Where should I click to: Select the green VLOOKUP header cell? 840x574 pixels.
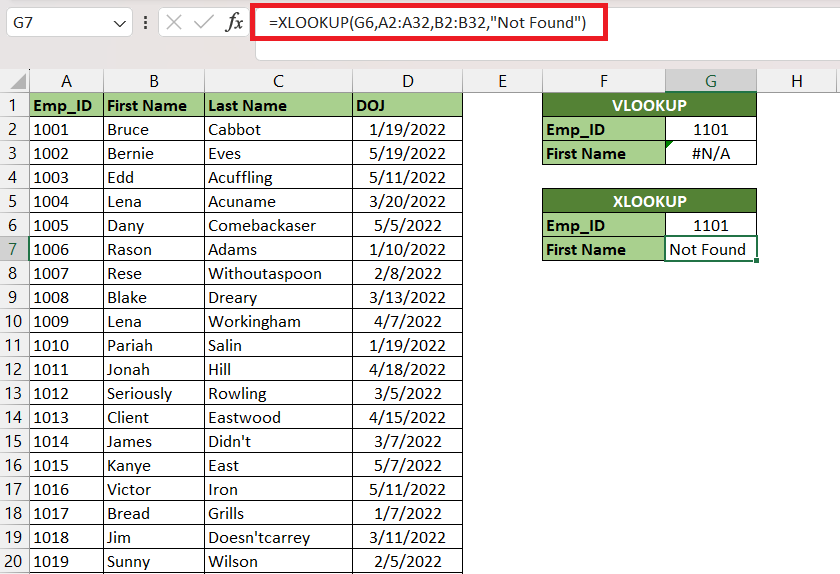click(x=649, y=105)
